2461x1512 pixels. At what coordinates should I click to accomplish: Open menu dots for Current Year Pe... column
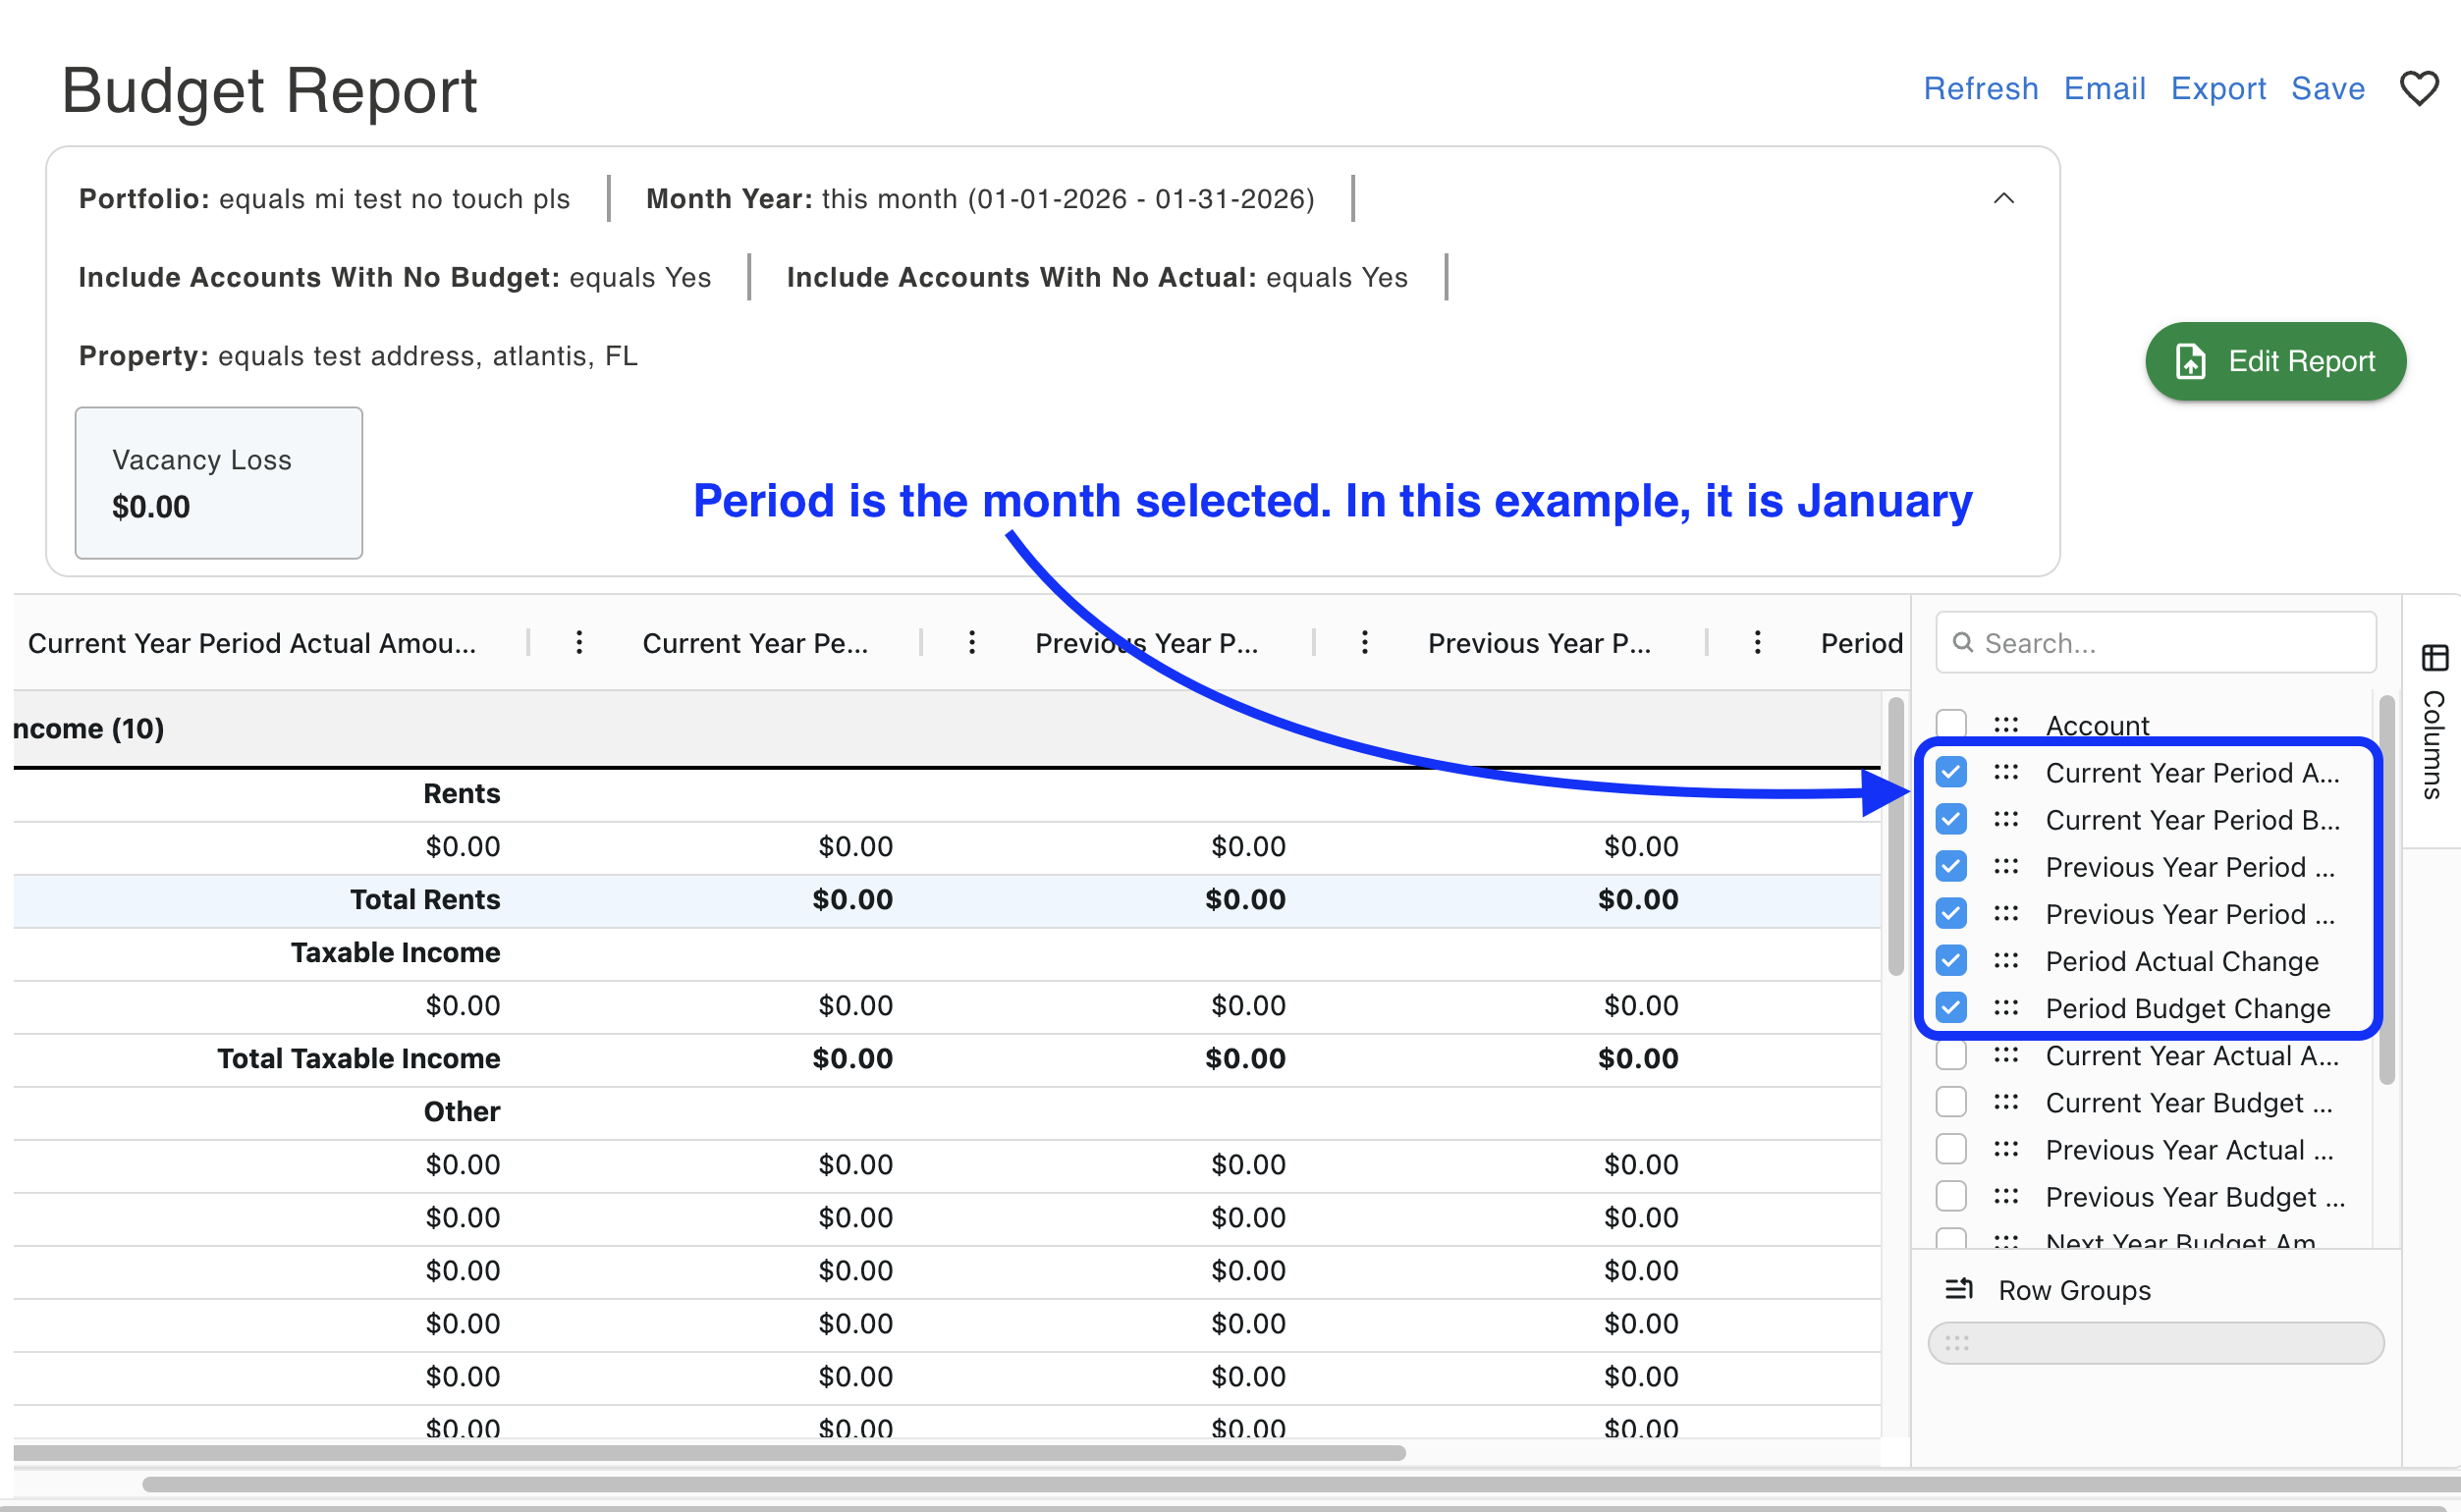tap(972, 643)
